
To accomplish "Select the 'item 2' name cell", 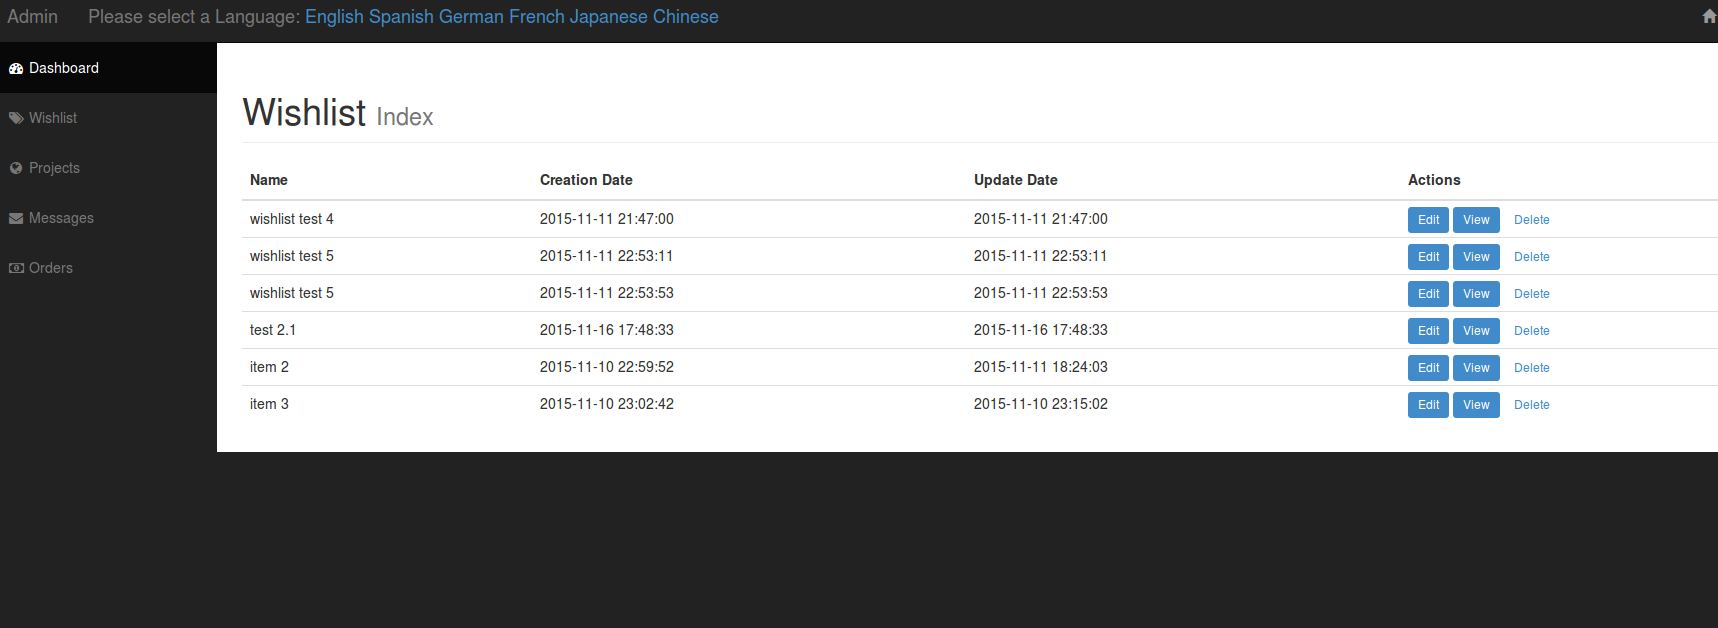I will (269, 367).
